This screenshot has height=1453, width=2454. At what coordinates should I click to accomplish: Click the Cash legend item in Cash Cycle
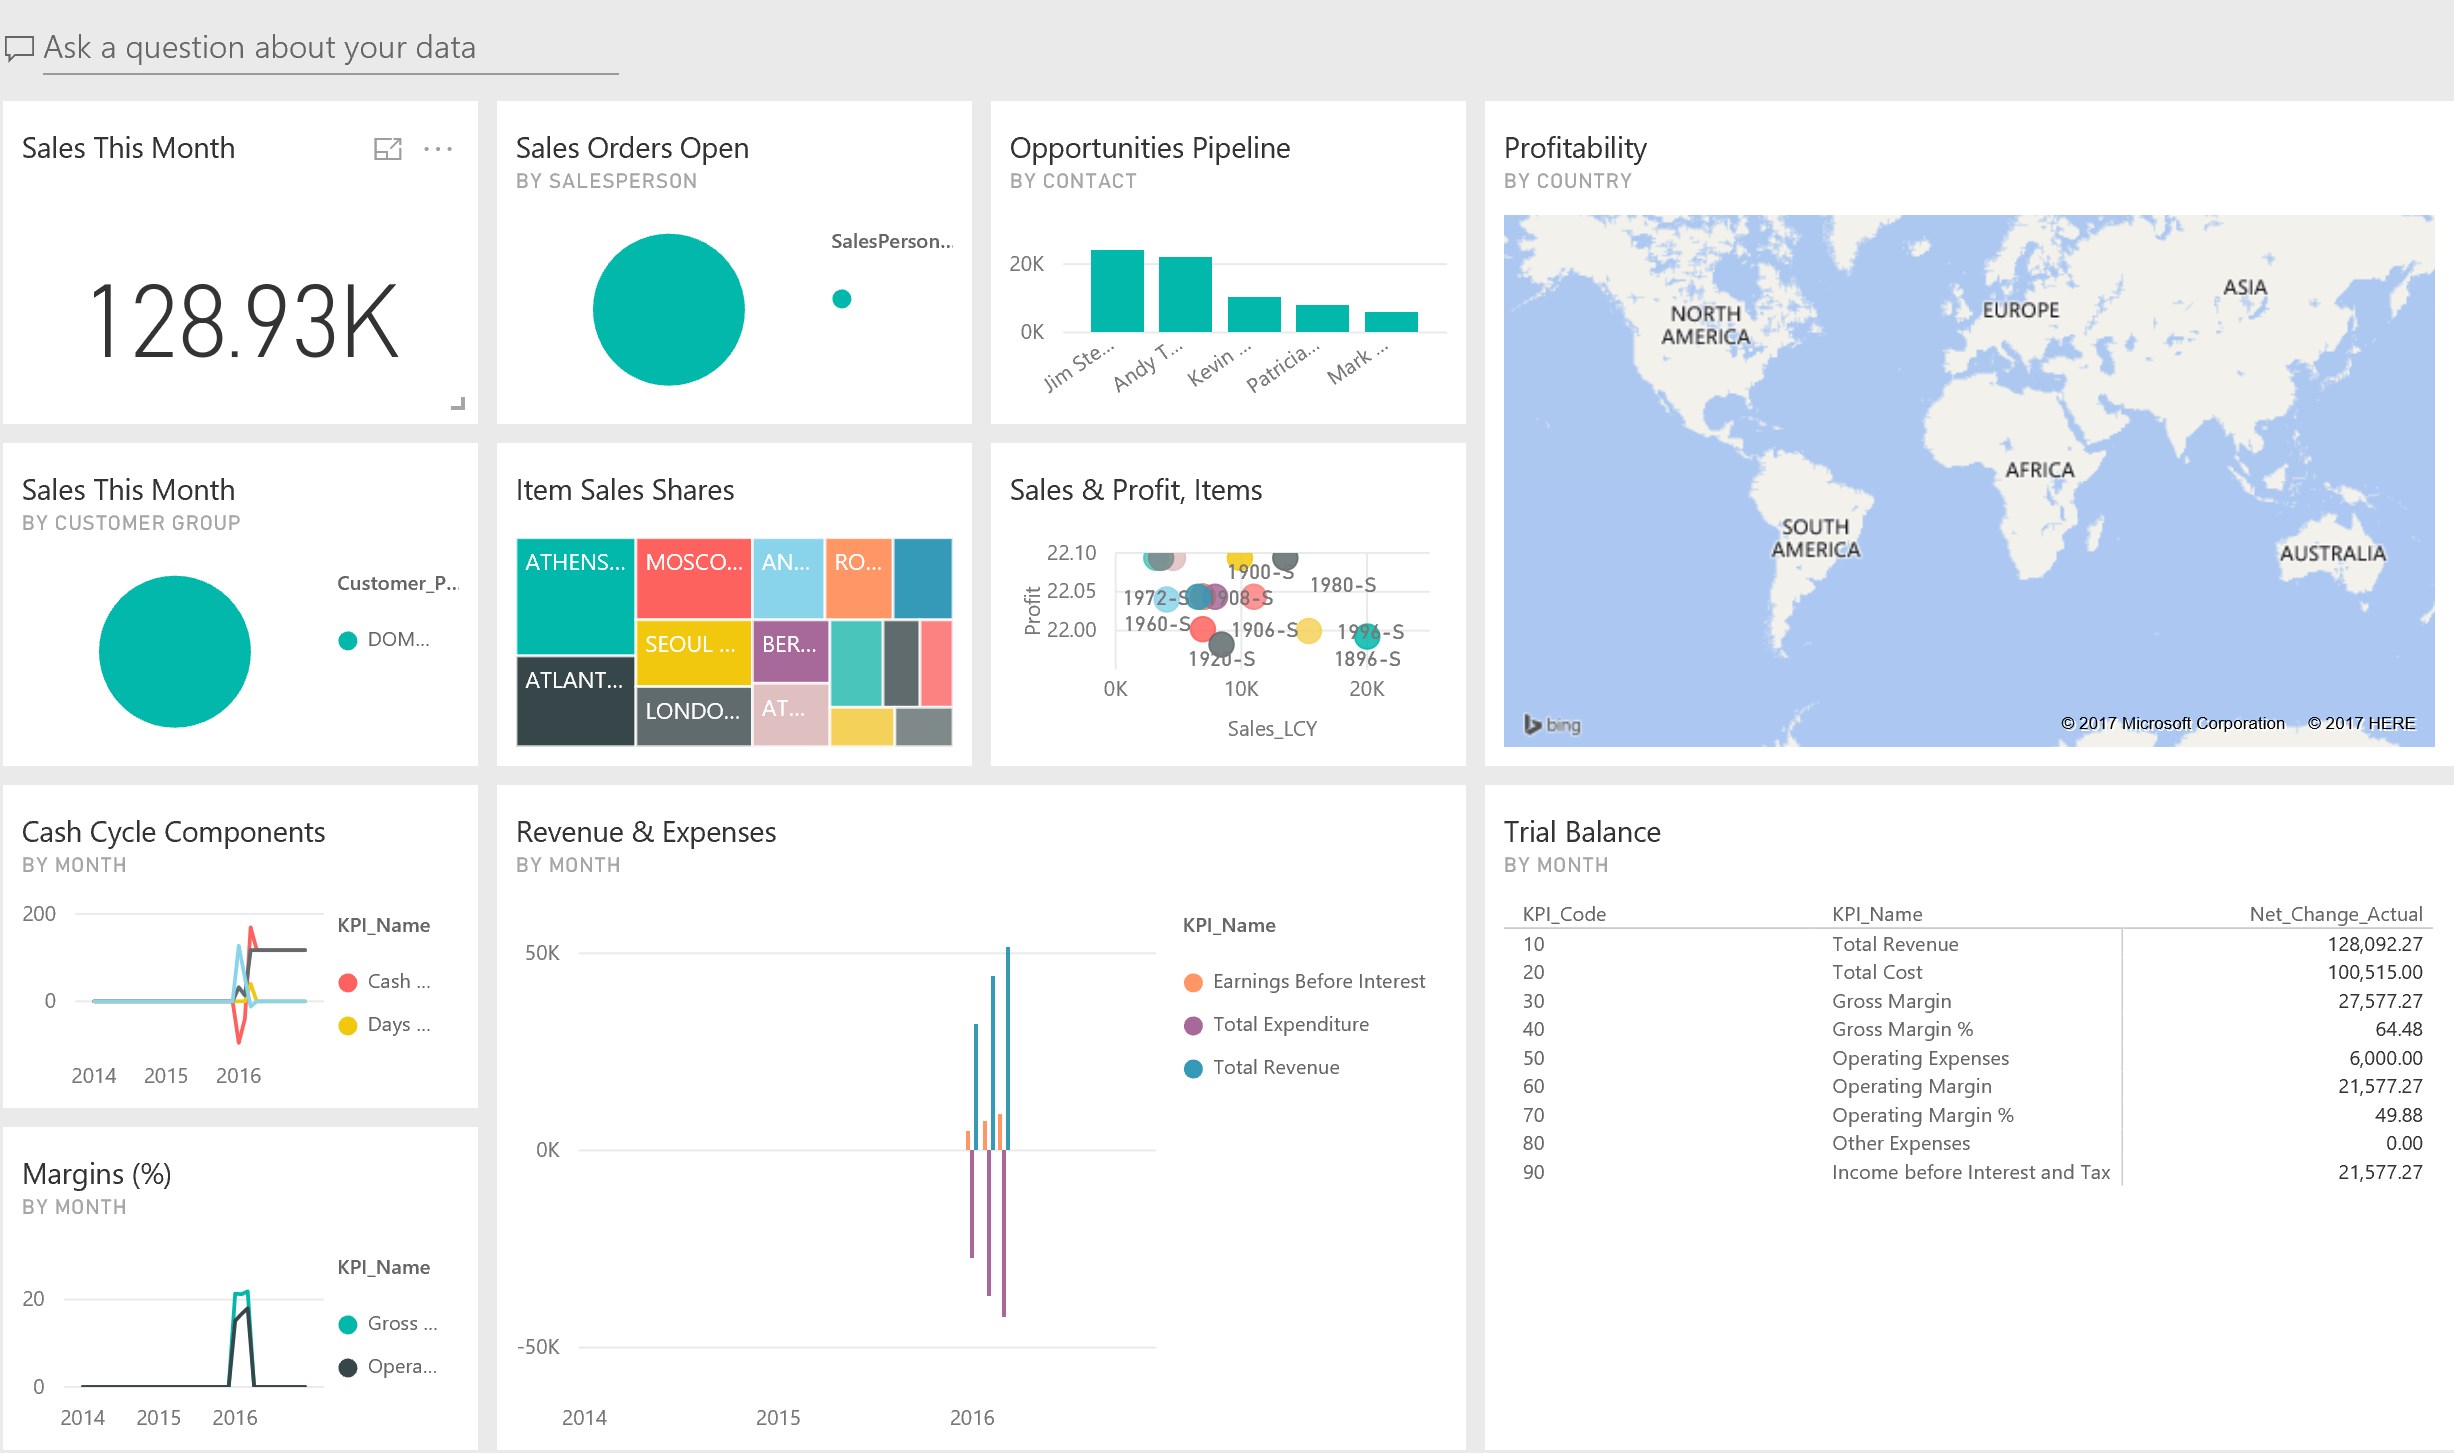tap(397, 982)
